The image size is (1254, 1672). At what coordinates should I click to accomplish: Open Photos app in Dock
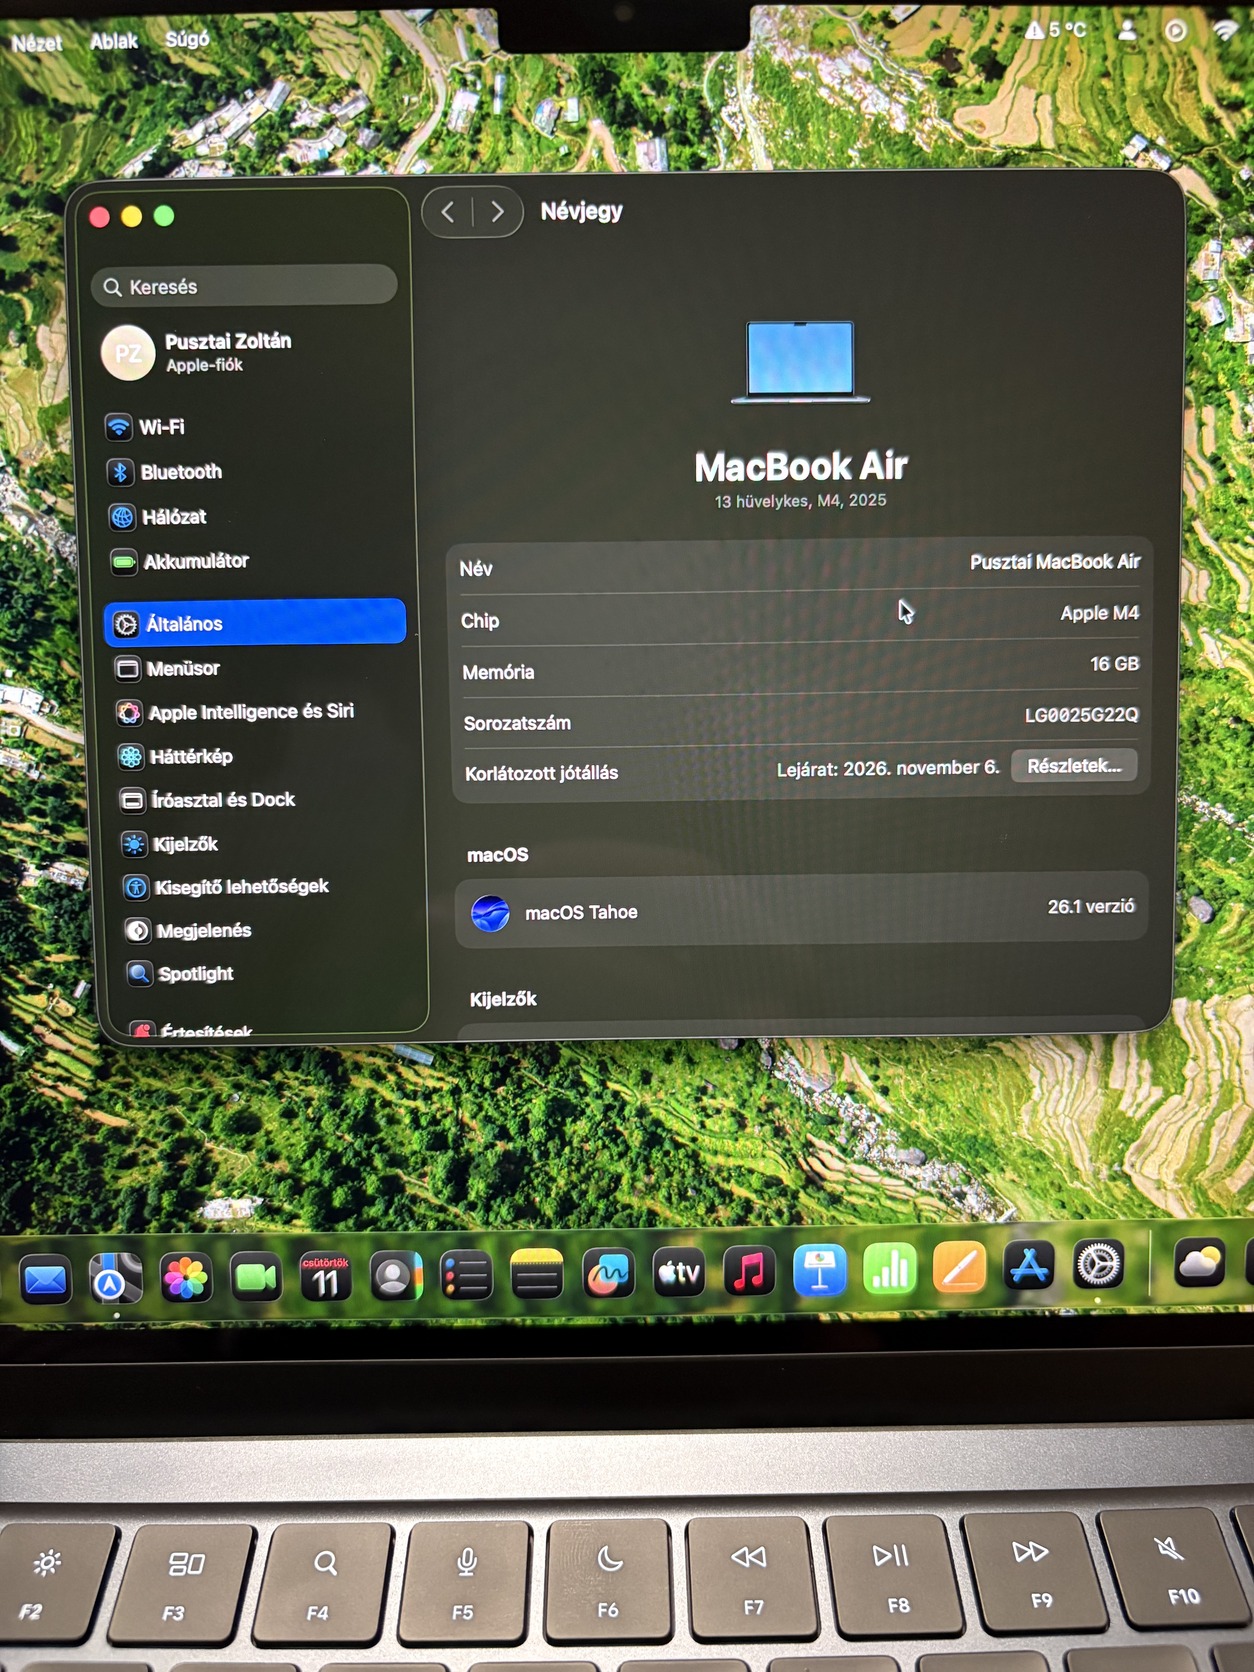186,1278
